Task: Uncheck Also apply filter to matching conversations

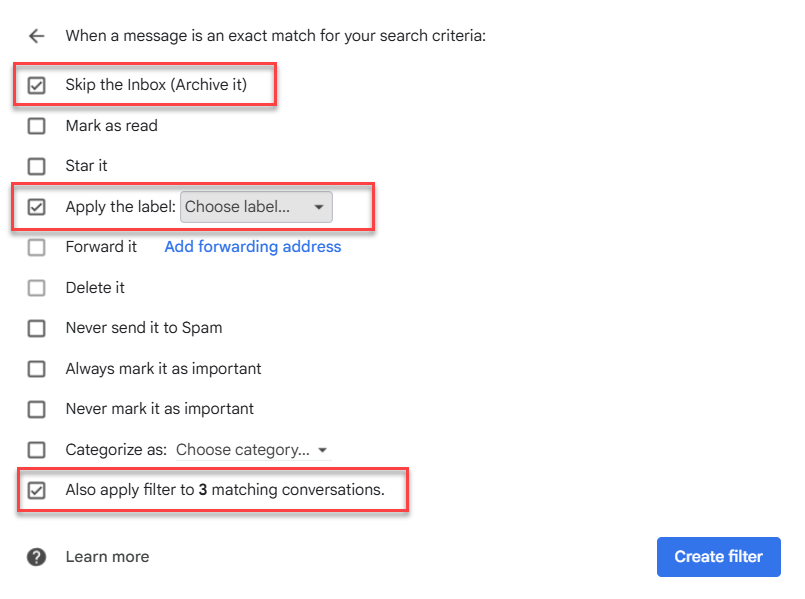Action: pos(37,490)
